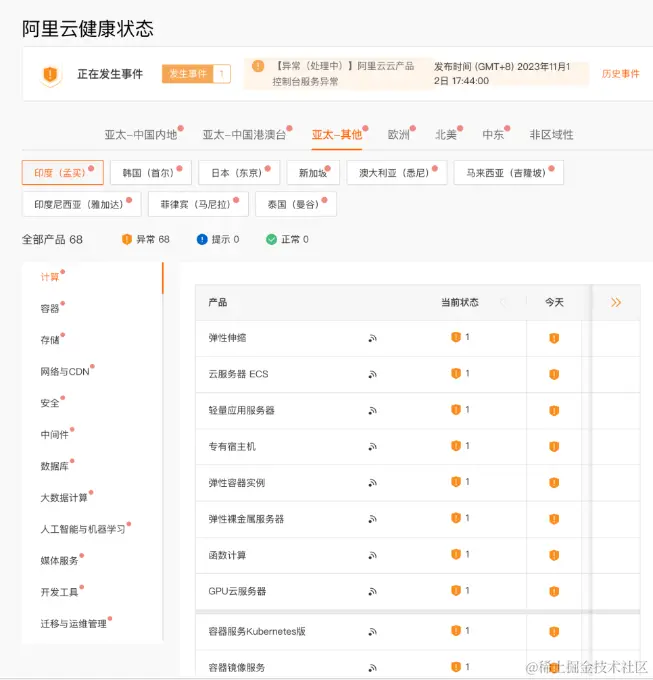Open the 中东 region tab
The image size is (653, 680).
493,135
